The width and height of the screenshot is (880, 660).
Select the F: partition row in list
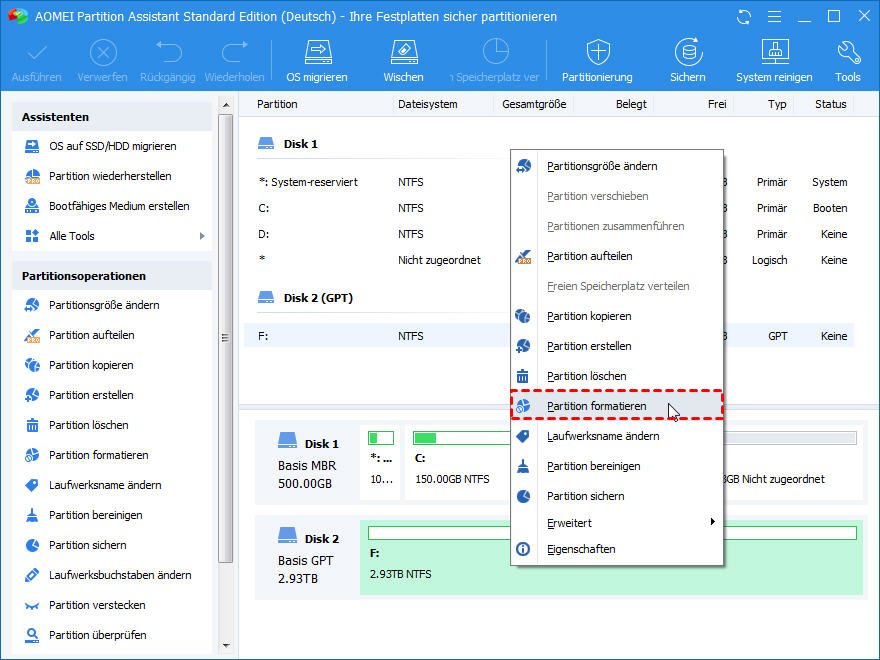[x=549, y=336]
